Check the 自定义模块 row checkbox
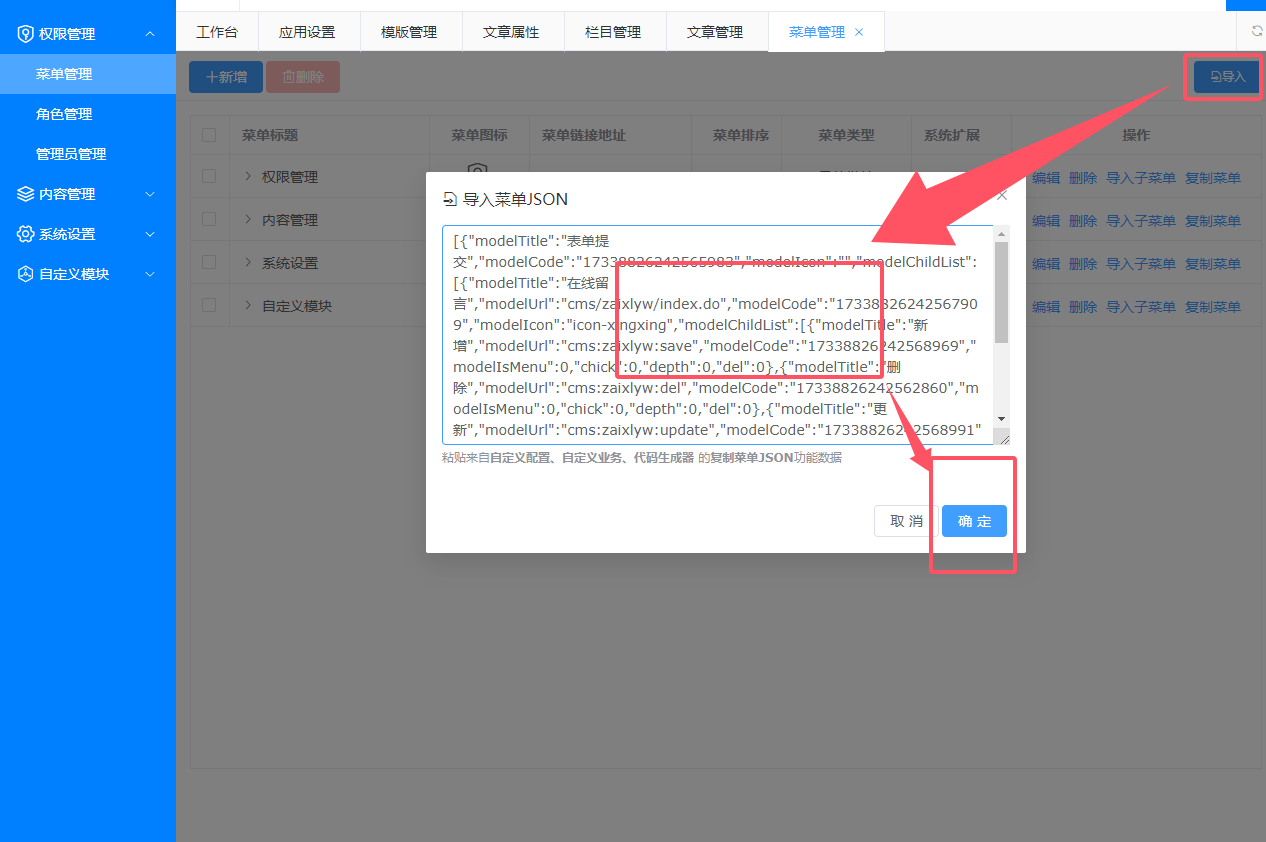 [x=209, y=305]
